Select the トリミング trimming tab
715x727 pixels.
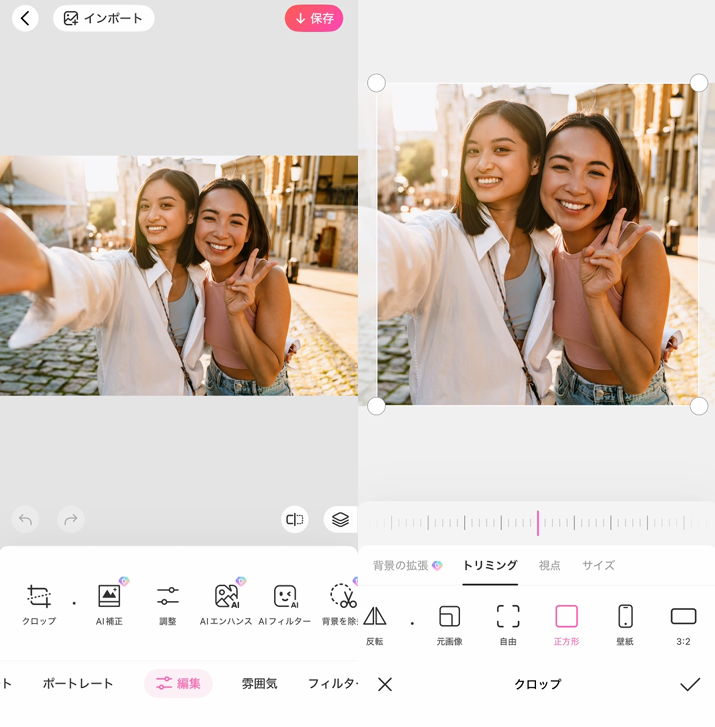click(x=490, y=565)
